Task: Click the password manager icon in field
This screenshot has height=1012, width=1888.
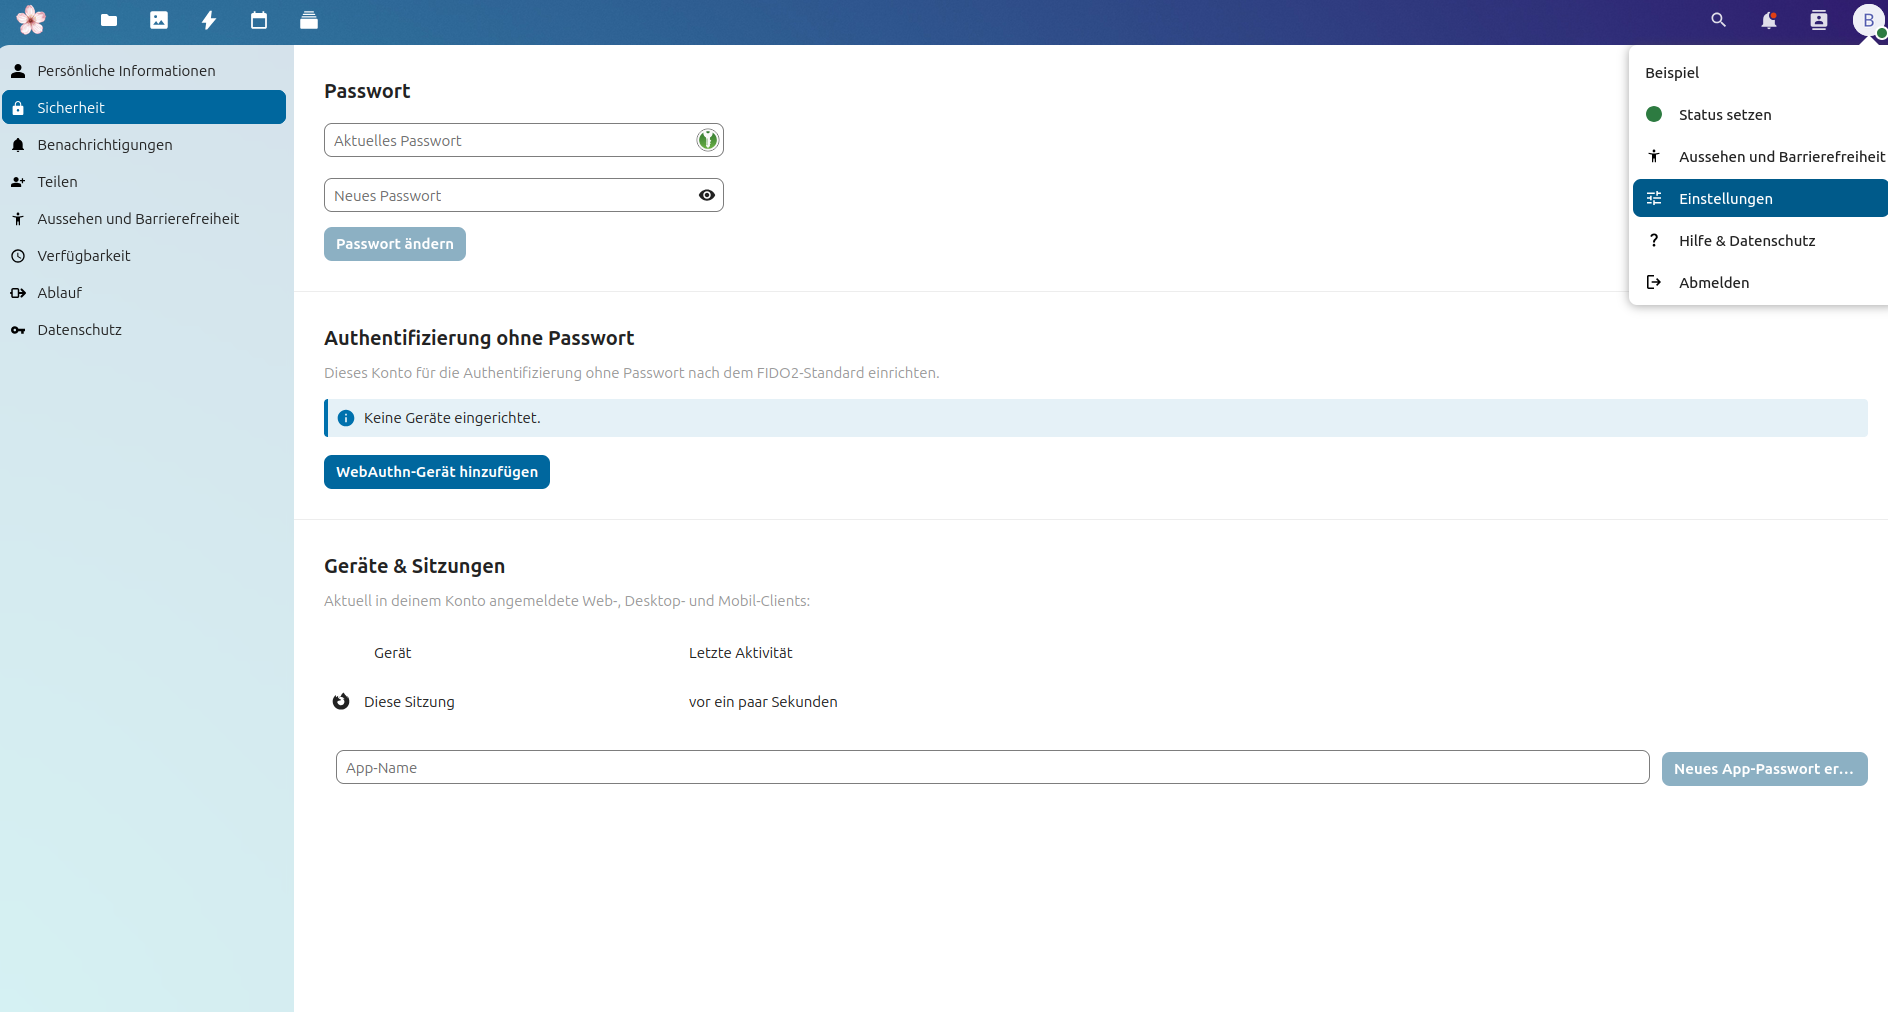Action: (707, 140)
